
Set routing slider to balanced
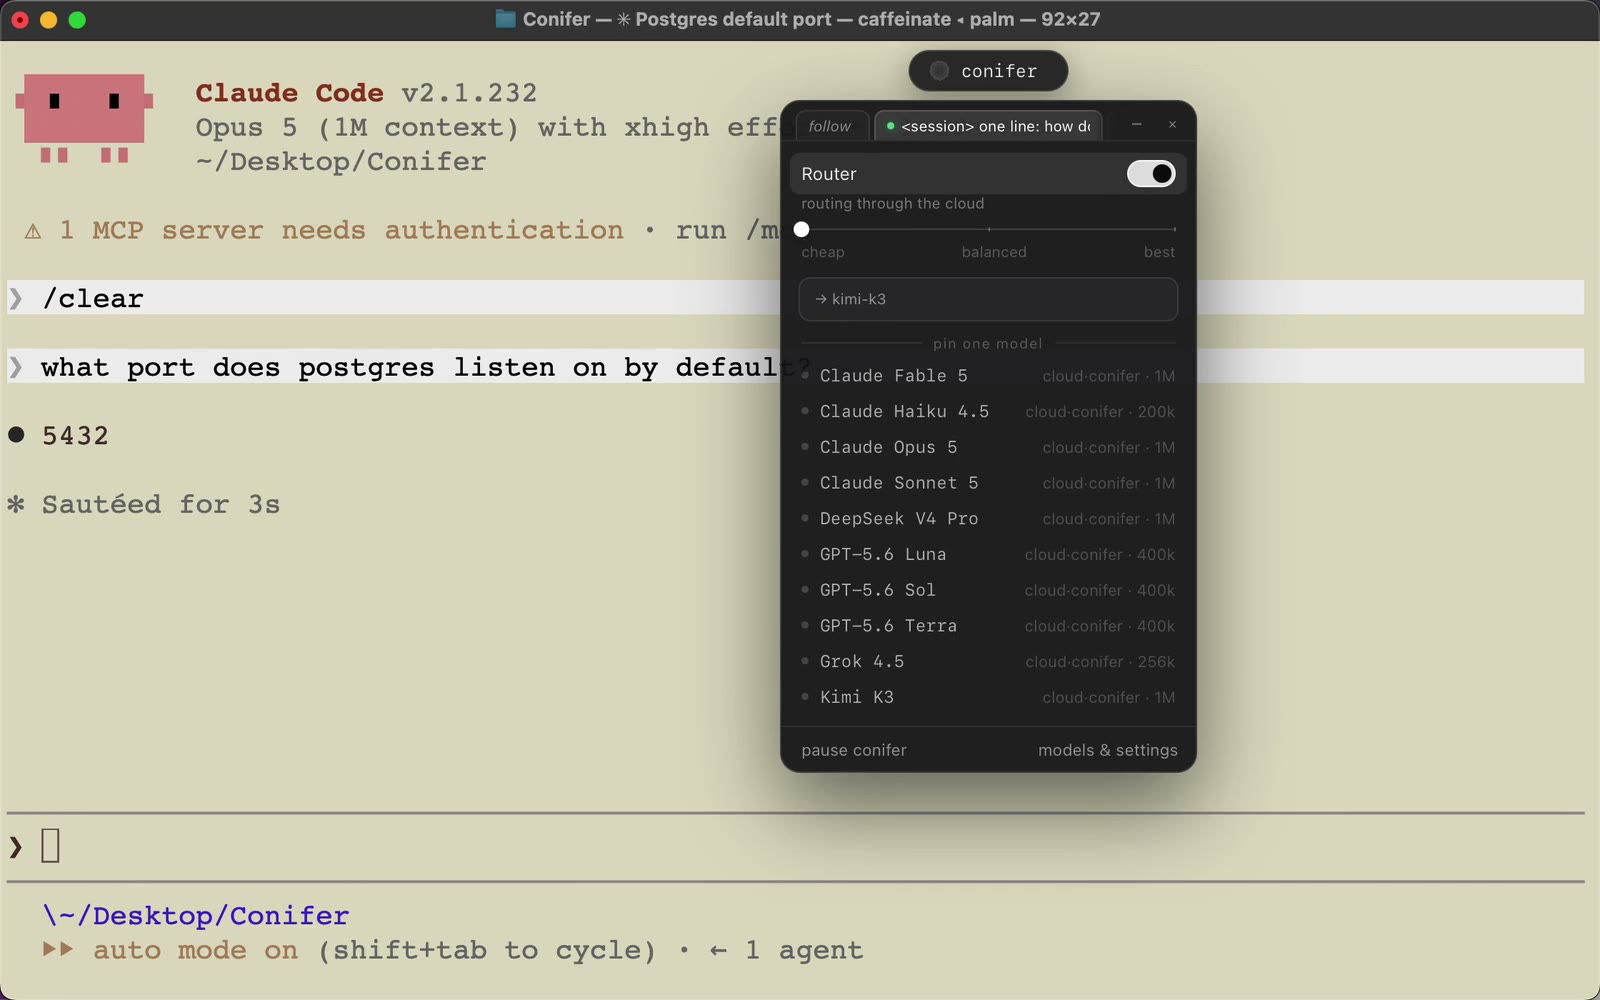(x=989, y=229)
